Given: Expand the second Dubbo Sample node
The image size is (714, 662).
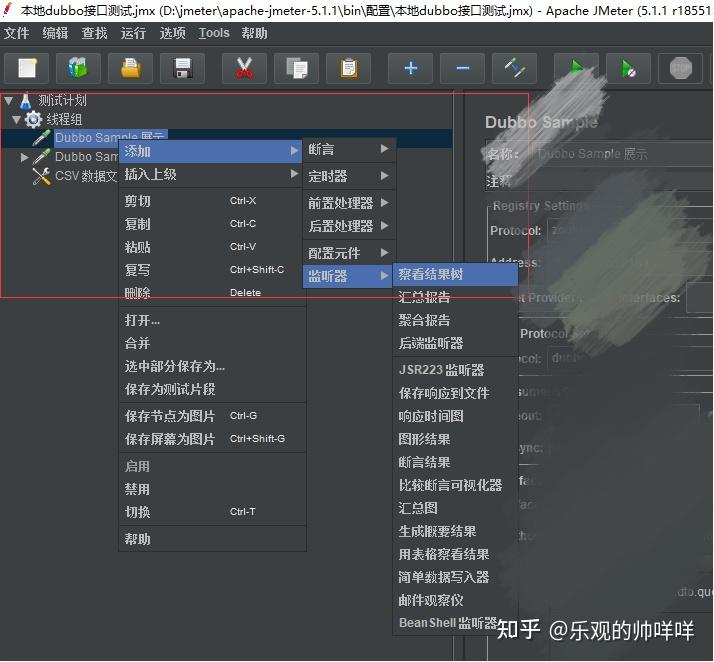Looking at the screenshot, I should tap(25, 157).
